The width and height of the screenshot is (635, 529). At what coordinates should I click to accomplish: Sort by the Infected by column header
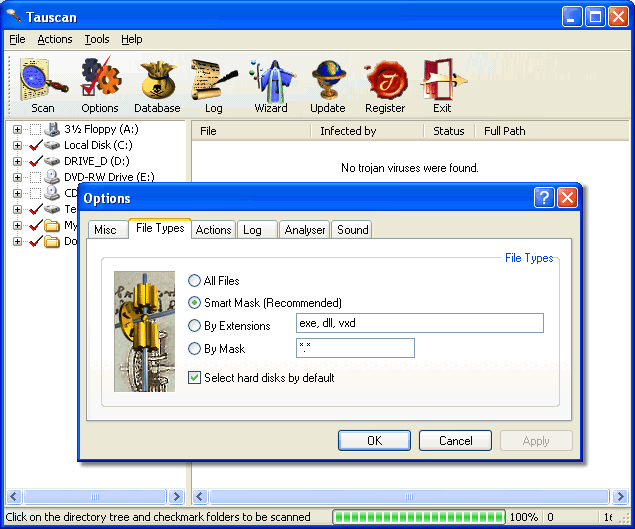pyautogui.click(x=367, y=131)
